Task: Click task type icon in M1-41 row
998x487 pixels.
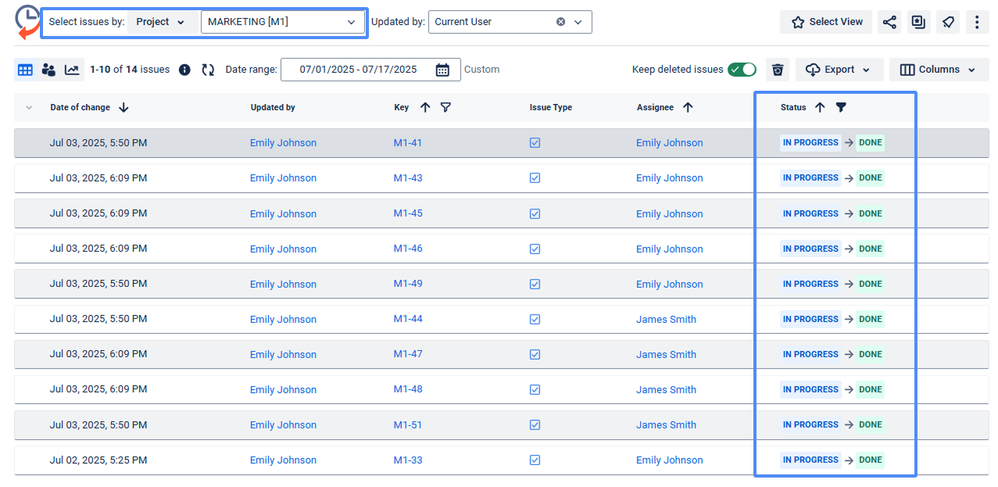Action: (535, 143)
